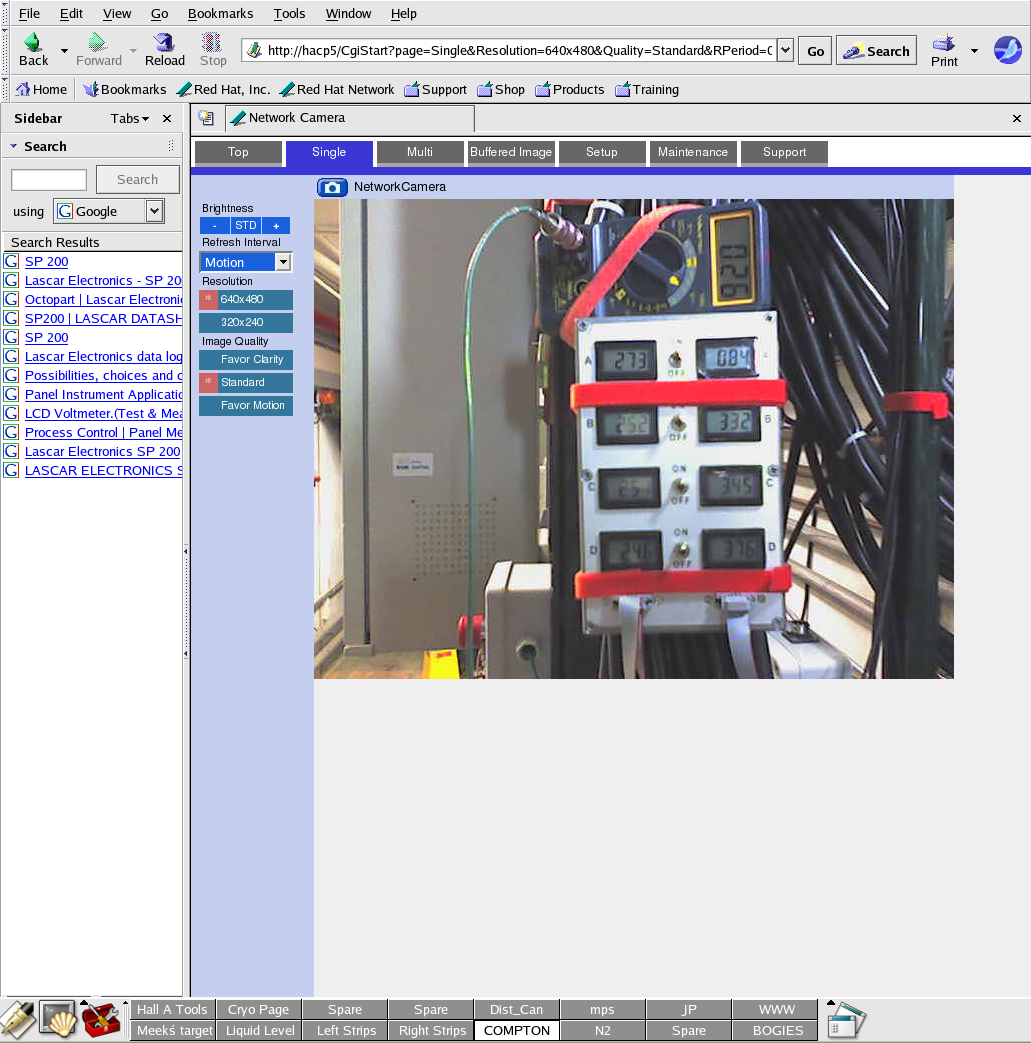Click the sidebar collapse grippy handle

[186, 602]
